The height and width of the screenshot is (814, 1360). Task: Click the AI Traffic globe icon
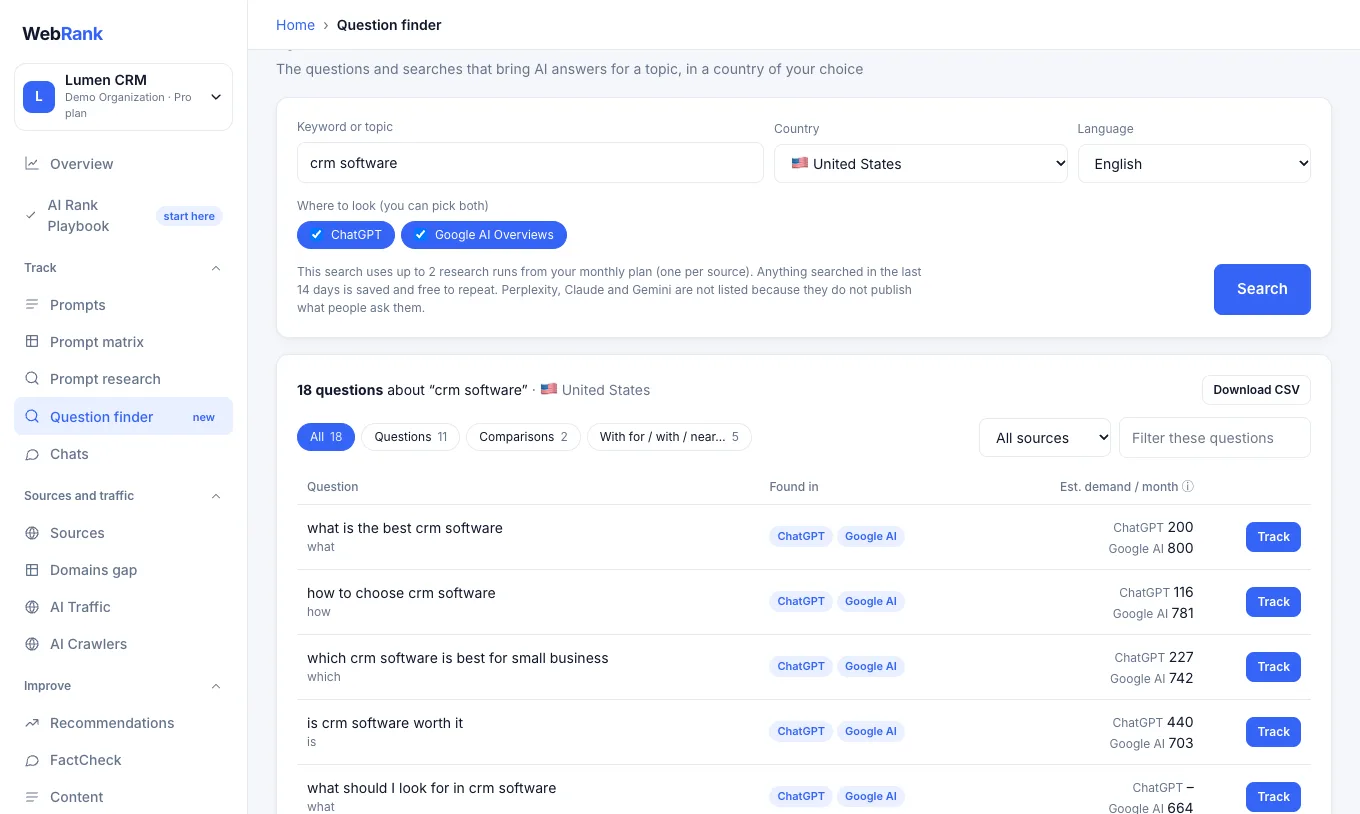coord(32,607)
